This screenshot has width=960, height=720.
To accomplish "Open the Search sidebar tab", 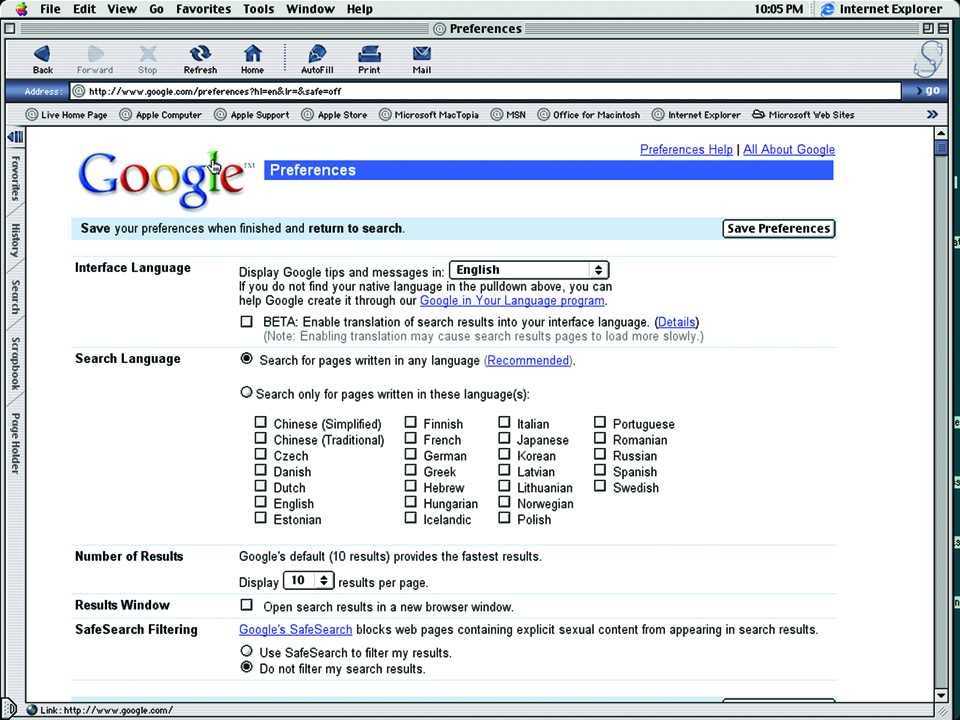I will [x=15, y=297].
